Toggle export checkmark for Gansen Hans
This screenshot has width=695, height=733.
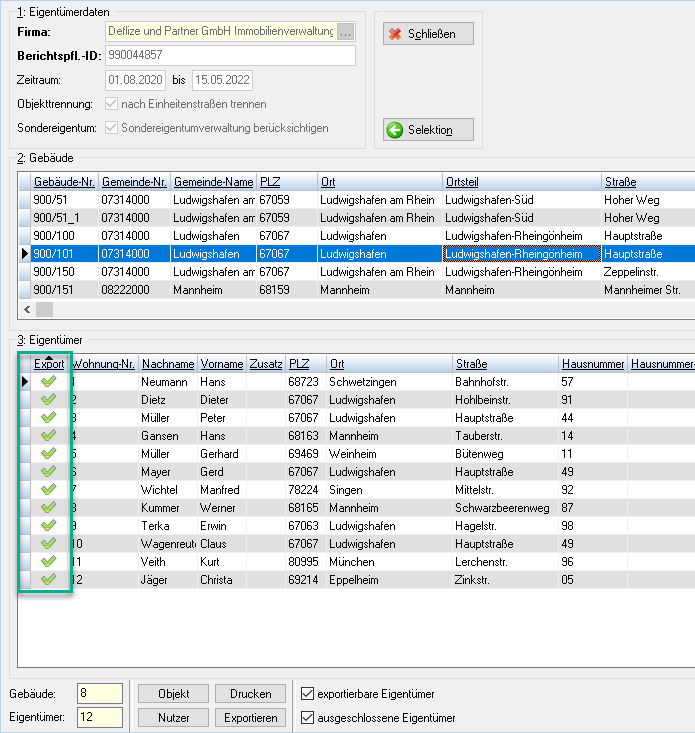click(49, 435)
